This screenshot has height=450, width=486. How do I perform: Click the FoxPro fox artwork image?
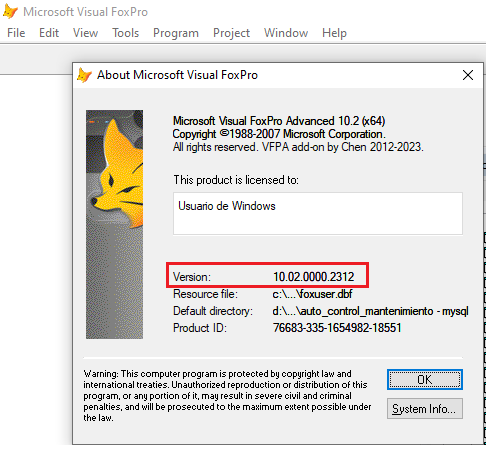point(114,224)
